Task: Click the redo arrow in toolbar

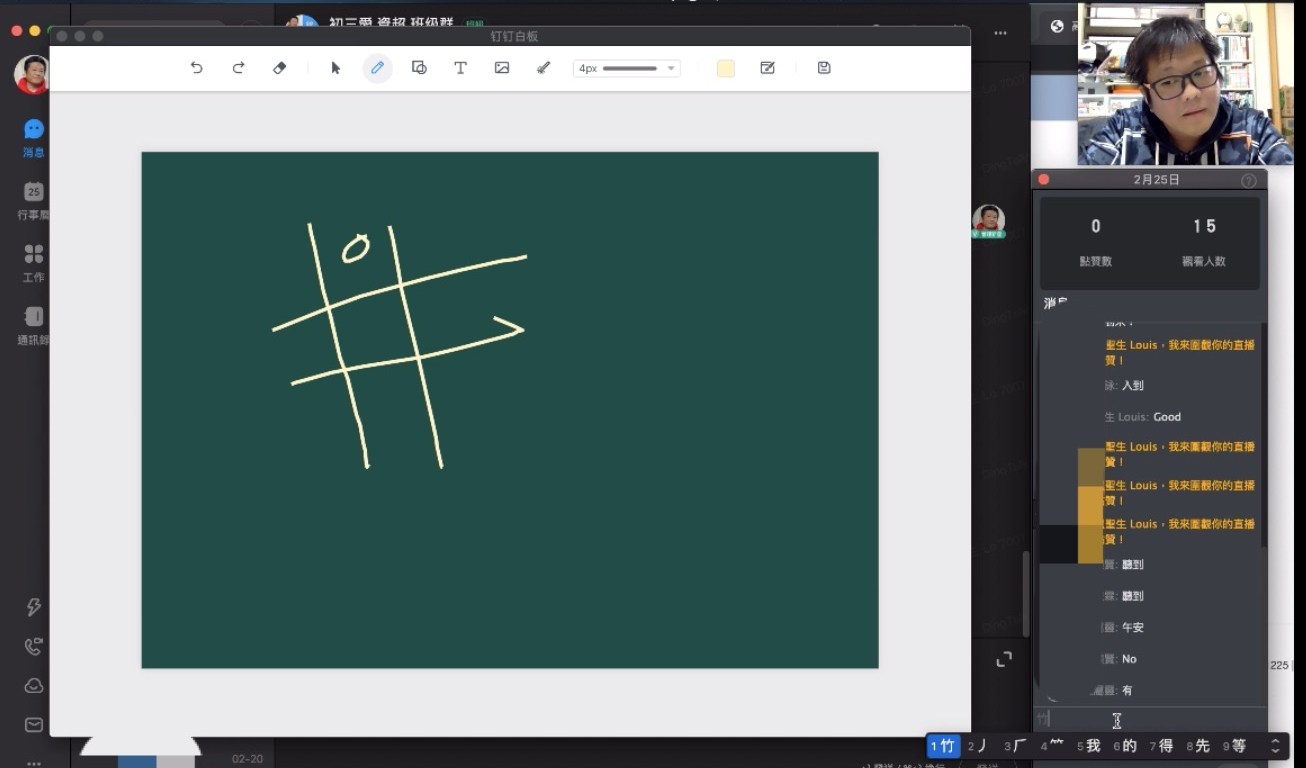Action: pos(238,68)
